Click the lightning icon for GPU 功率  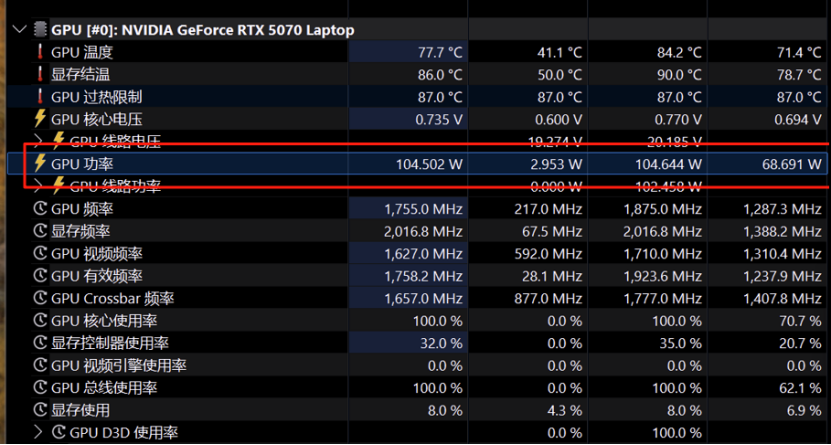point(40,164)
